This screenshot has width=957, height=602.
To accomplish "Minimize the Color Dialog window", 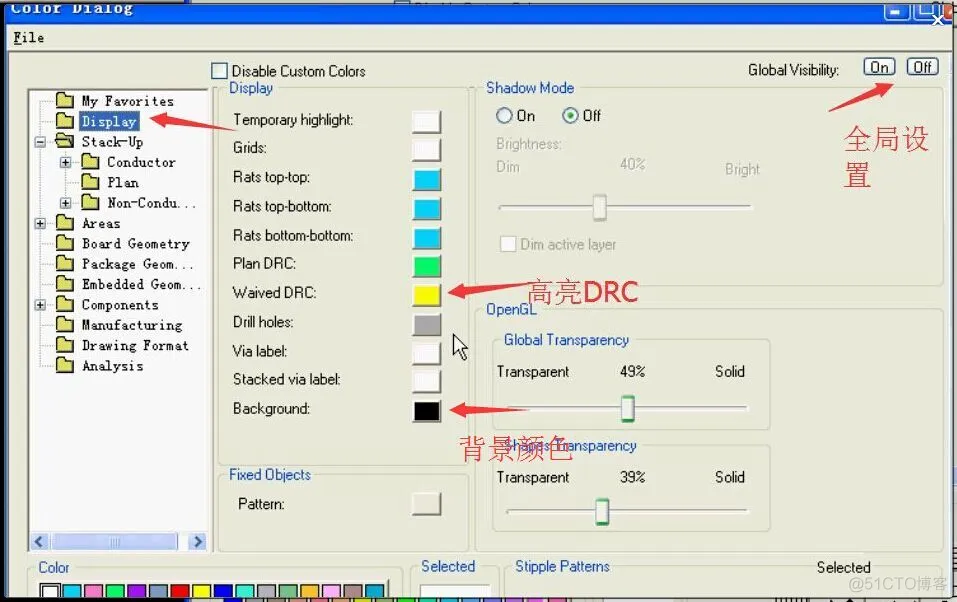I will pyautogui.click(x=896, y=11).
